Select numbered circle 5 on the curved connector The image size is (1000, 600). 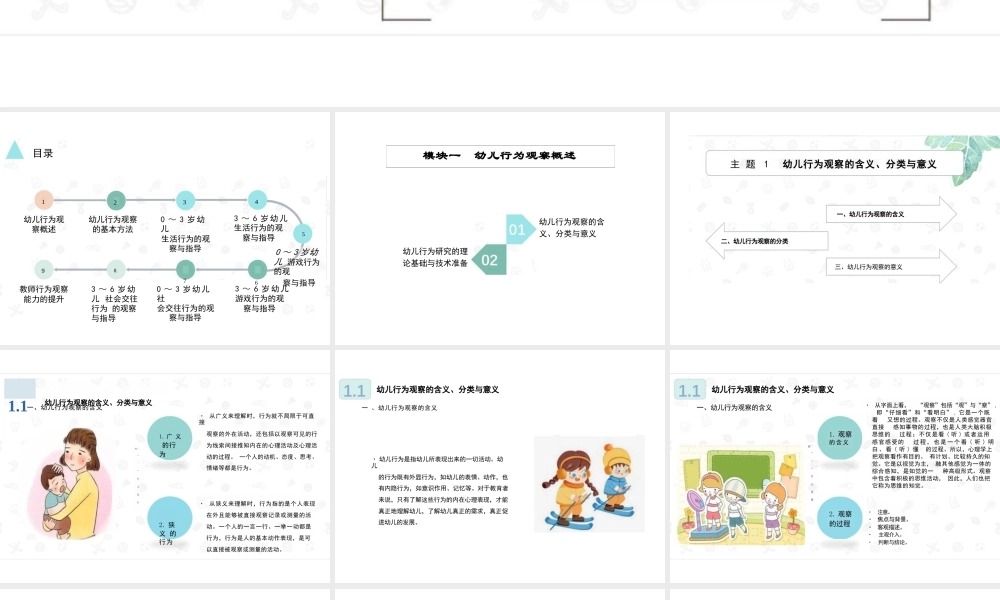coord(304,233)
